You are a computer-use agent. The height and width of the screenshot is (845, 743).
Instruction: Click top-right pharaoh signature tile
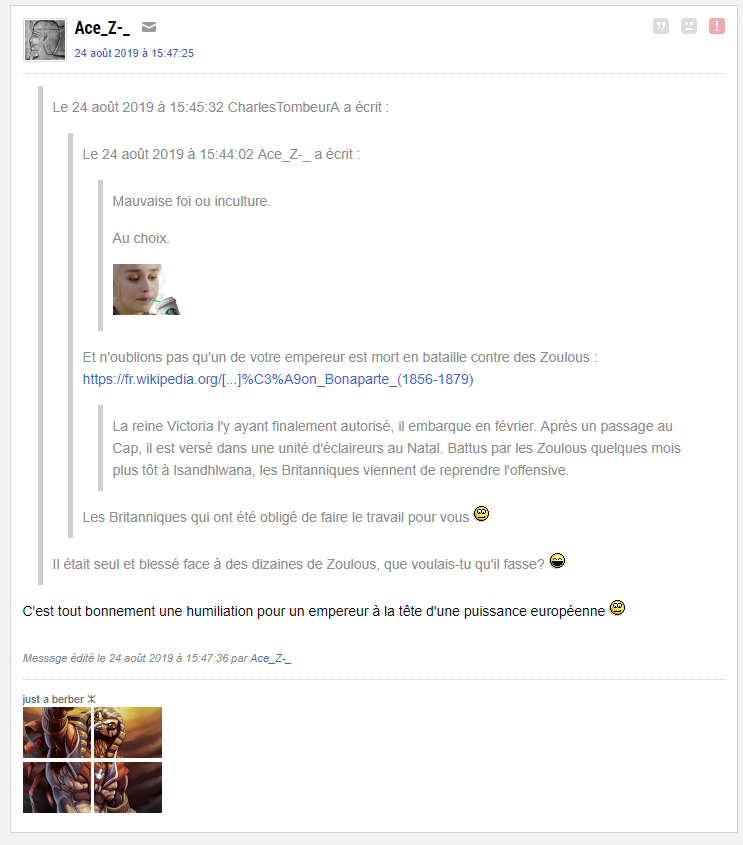[128, 732]
